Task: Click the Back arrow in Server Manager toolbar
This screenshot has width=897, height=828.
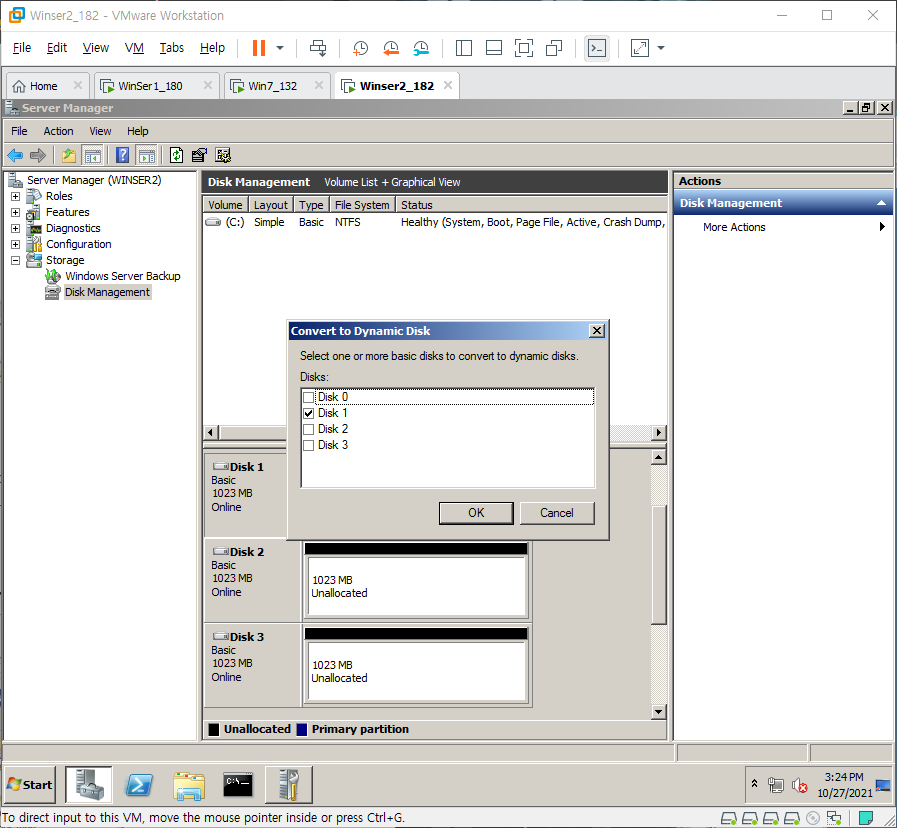Action: [15, 155]
